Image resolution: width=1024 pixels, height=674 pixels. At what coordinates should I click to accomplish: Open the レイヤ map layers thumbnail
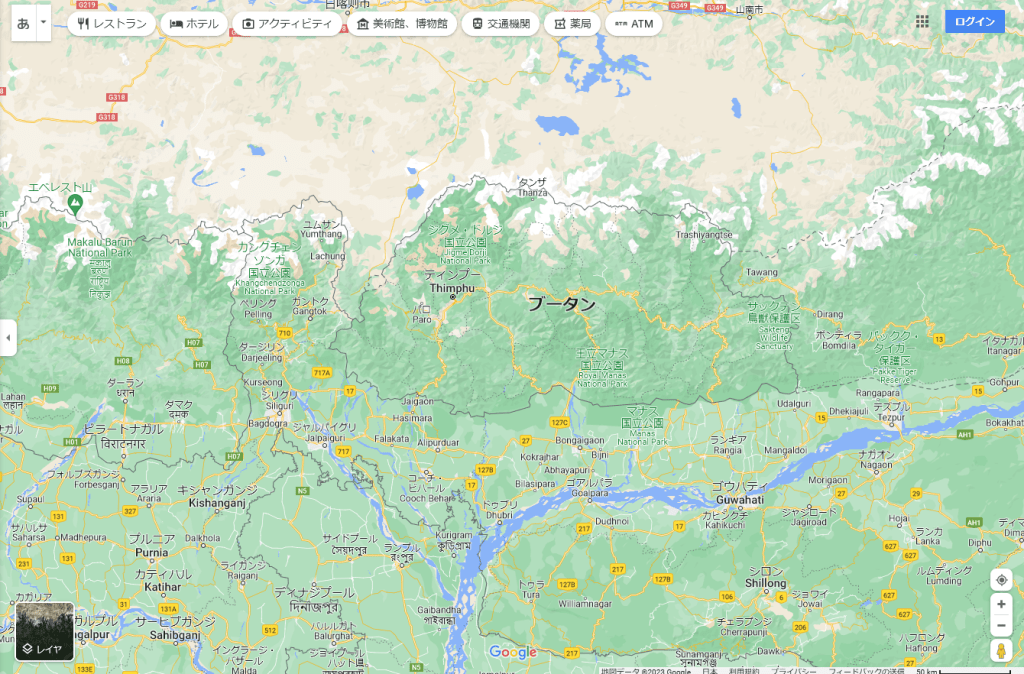(44, 631)
